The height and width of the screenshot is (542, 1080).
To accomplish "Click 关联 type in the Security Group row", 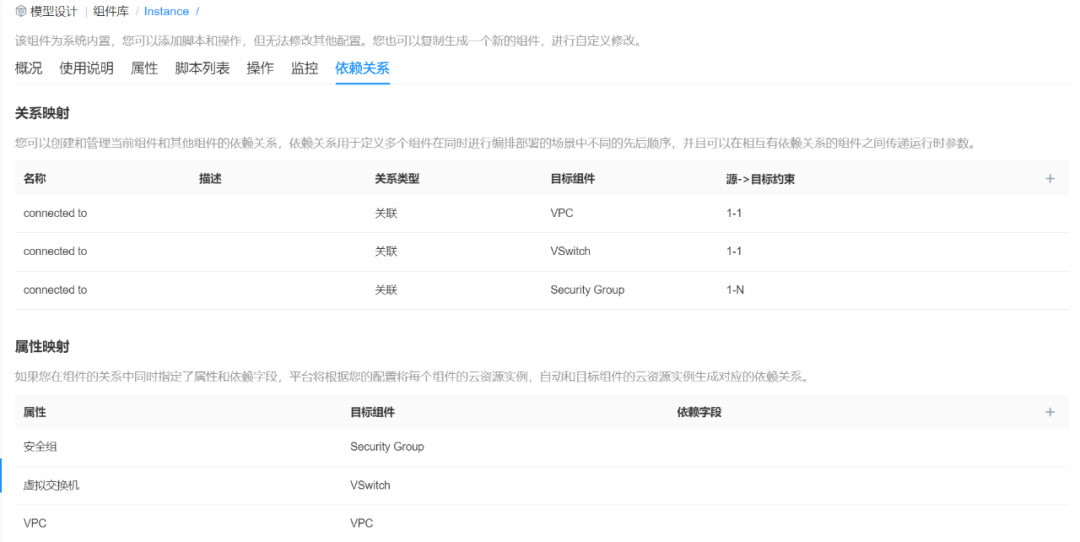I will 386,290.
